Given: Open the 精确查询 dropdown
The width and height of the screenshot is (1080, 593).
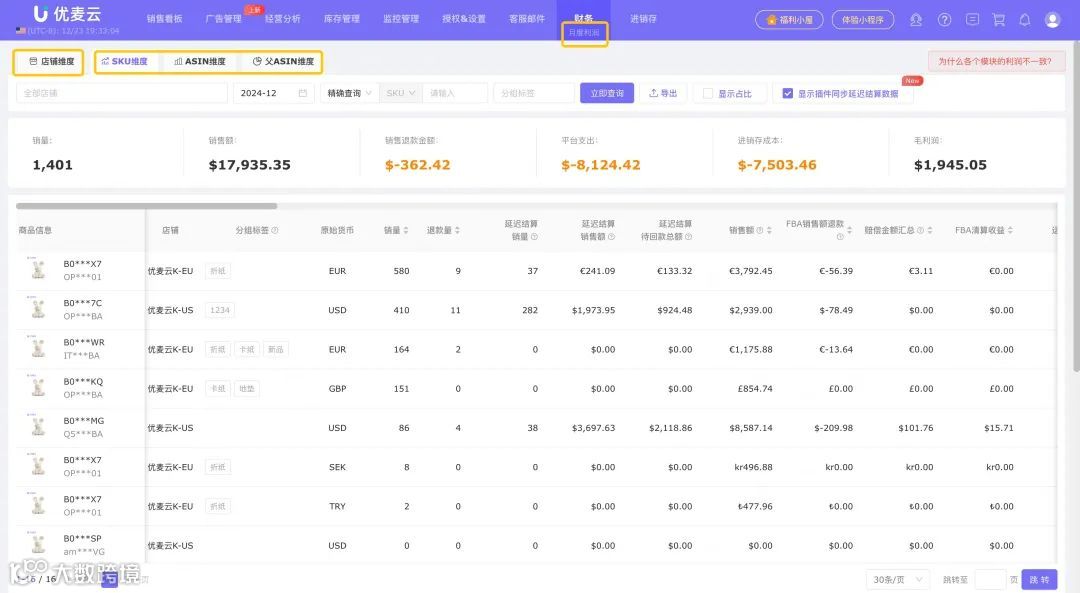Looking at the screenshot, I should point(349,93).
